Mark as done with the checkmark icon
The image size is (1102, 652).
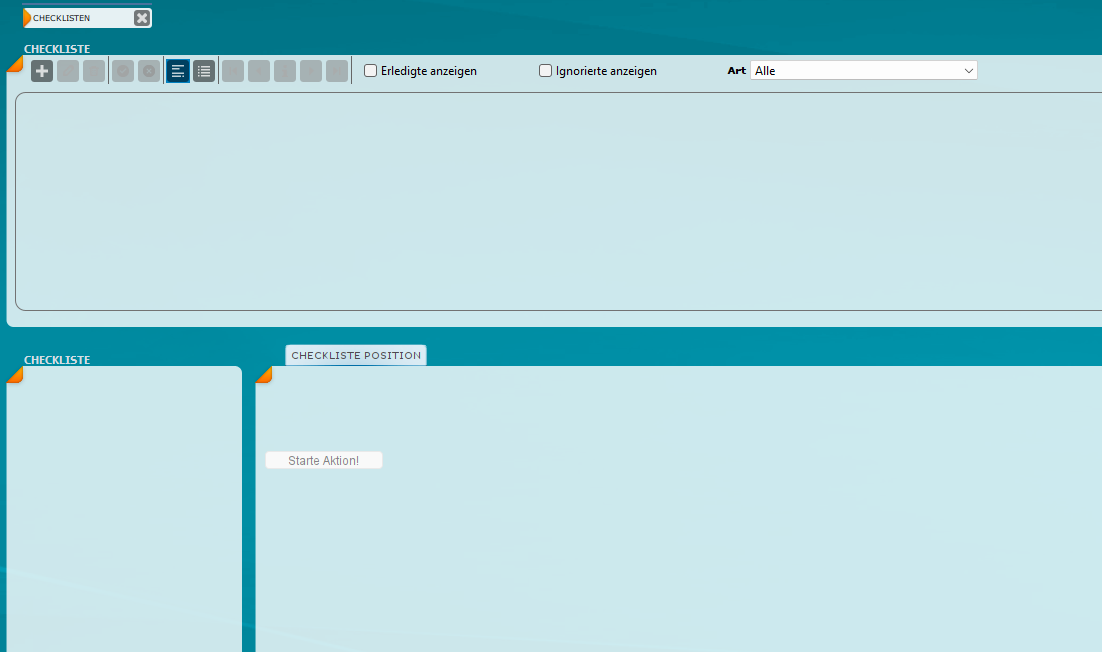[123, 71]
